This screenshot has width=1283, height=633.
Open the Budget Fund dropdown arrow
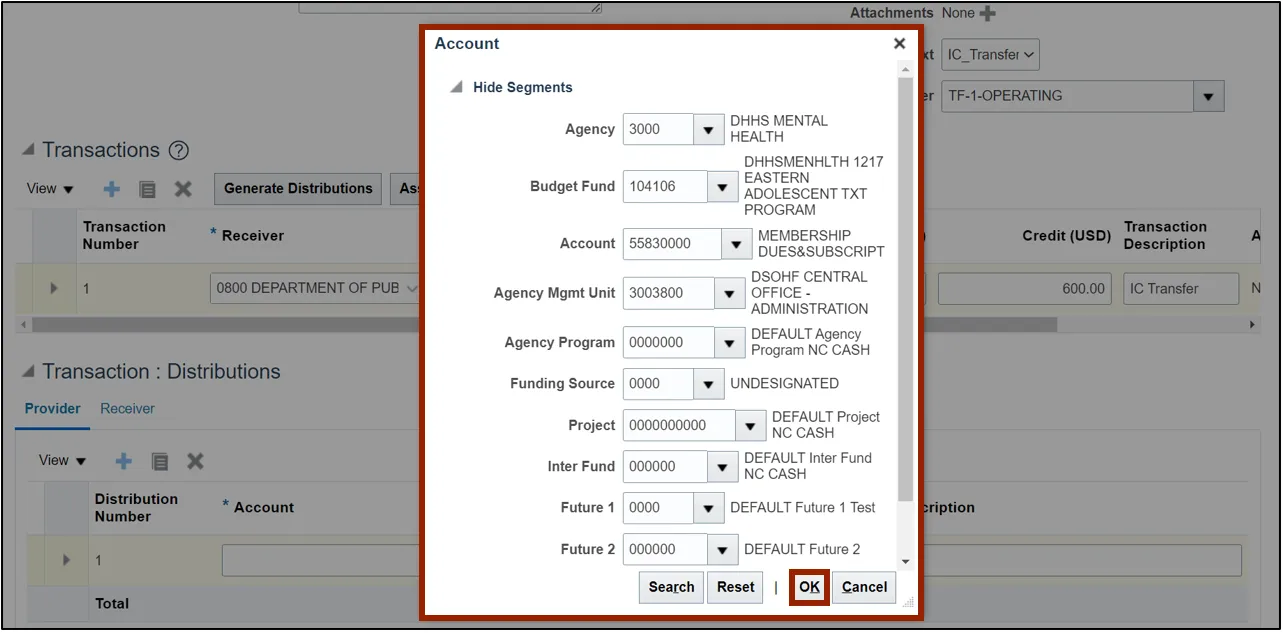pos(723,186)
